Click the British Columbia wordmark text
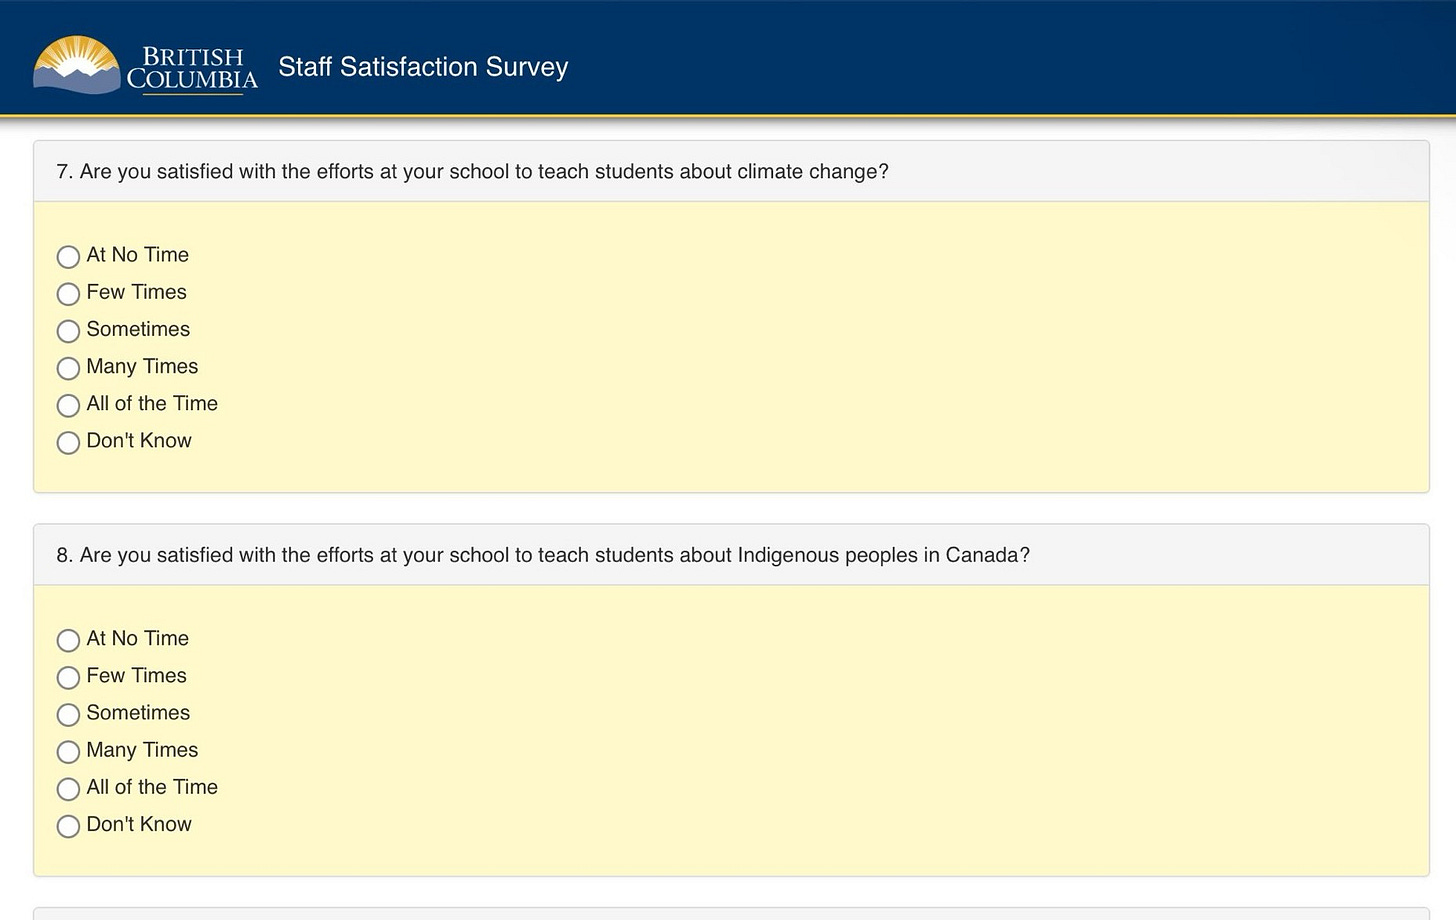Image resolution: width=1456 pixels, height=920 pixels. click(192, 68)
